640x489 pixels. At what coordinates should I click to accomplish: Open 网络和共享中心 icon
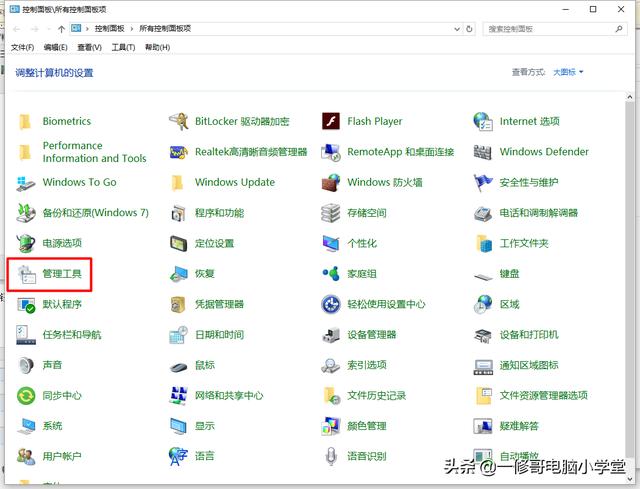(178, 396)
